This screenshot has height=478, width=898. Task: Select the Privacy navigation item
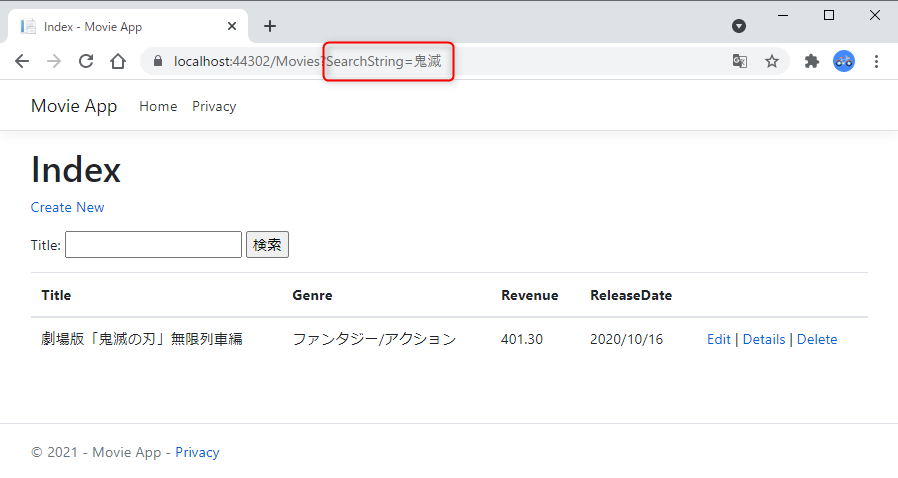(214, 106)
